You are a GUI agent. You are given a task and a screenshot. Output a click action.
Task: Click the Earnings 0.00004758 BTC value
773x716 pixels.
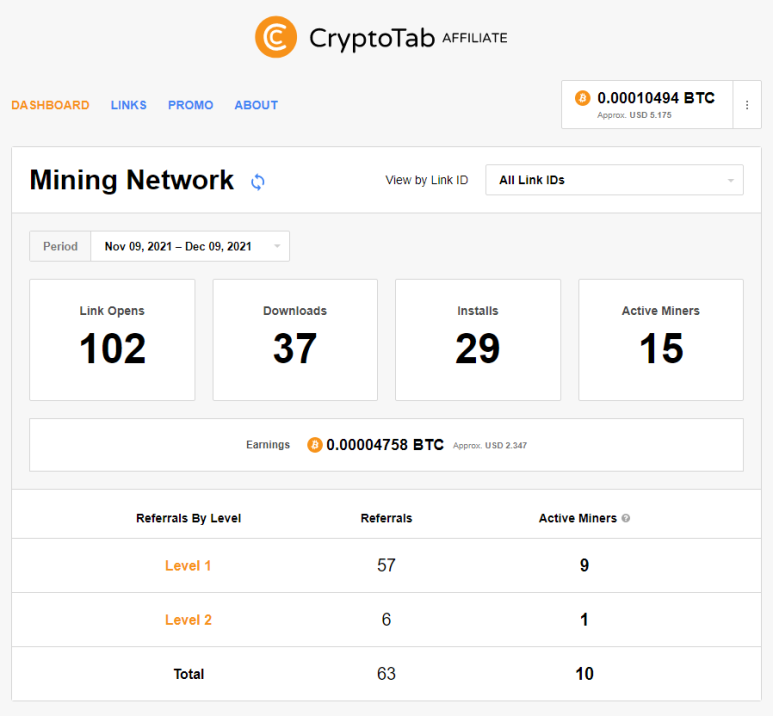[385, 445]
